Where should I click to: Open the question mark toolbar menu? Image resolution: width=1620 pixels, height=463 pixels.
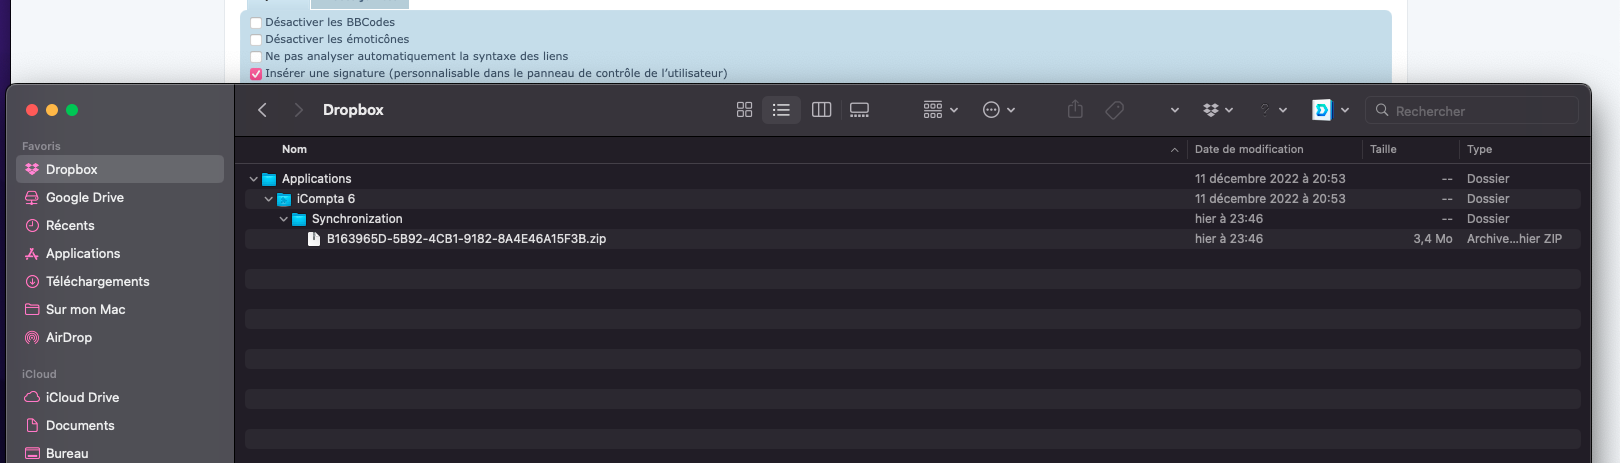tap(1272, 110)
